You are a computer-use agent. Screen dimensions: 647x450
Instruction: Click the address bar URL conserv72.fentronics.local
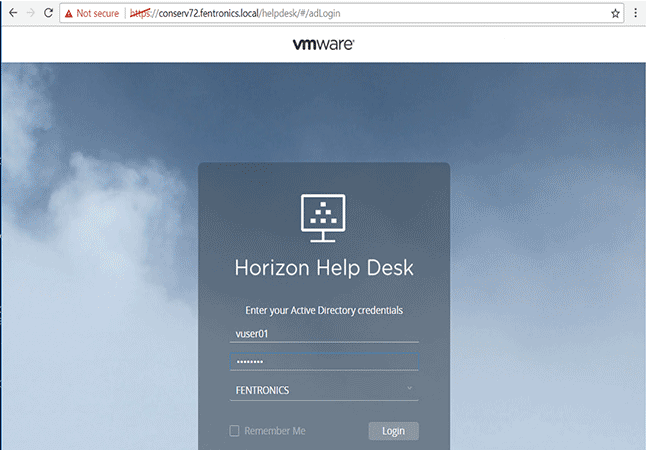pyautogui.click(x=235, y=13)
